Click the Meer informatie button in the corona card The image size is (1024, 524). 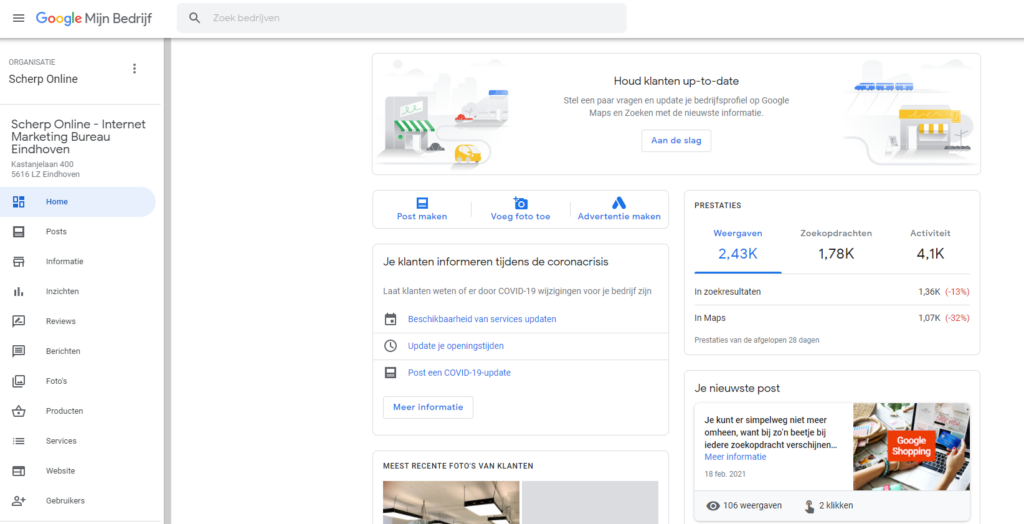[428, 407]
